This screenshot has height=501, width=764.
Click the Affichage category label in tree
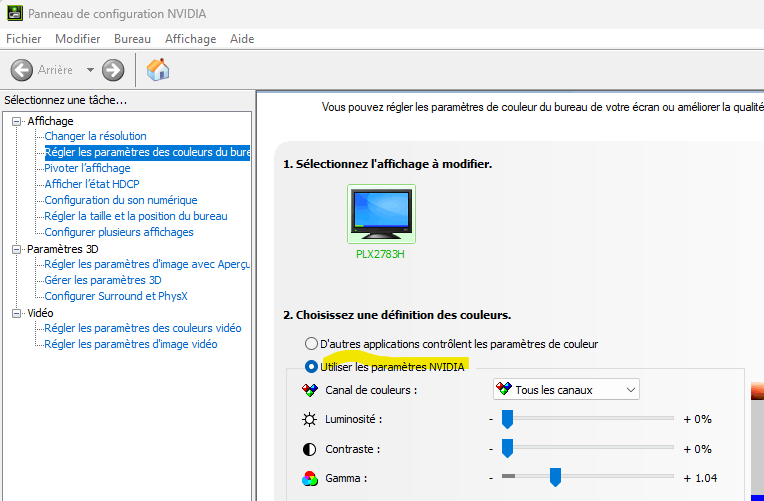(50, 121)
